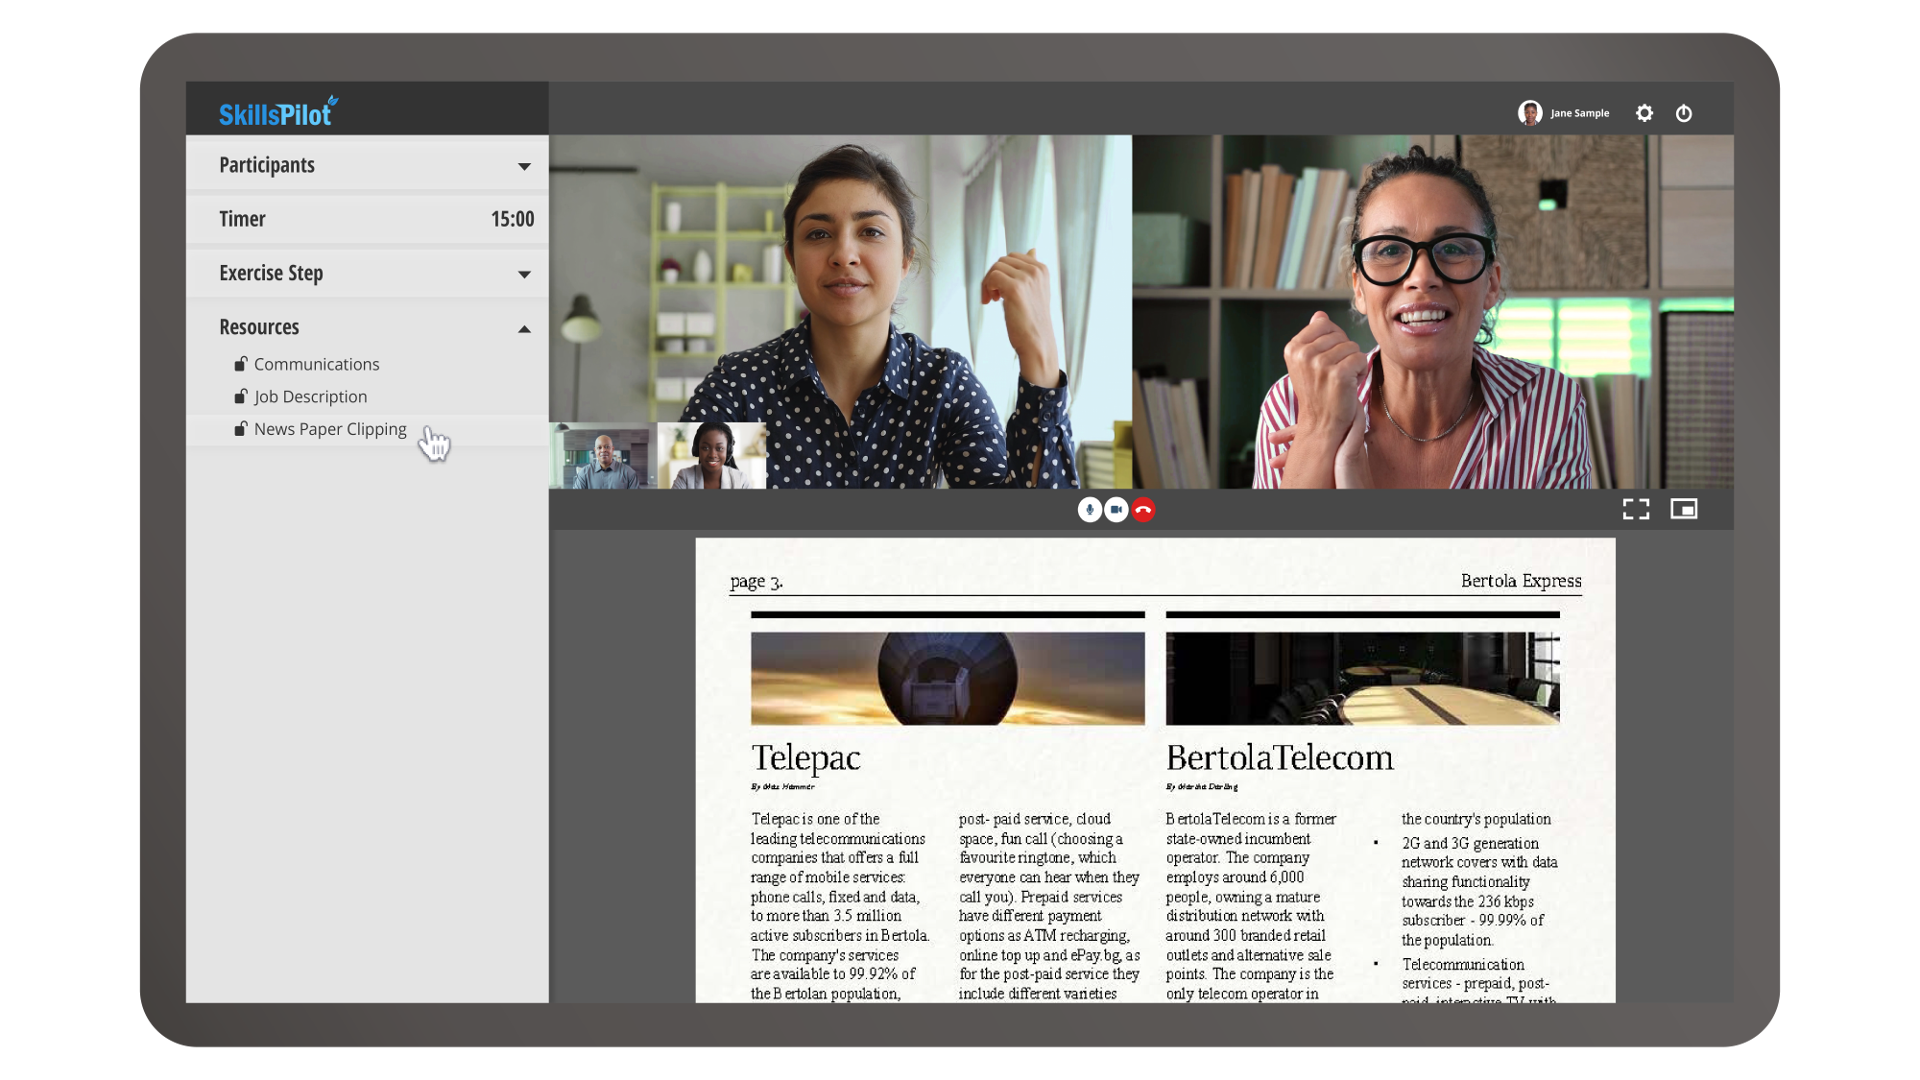This screenshot has height=1080, width=1920.
Task: Click lock icon beside Job Description
Action: 241,397
